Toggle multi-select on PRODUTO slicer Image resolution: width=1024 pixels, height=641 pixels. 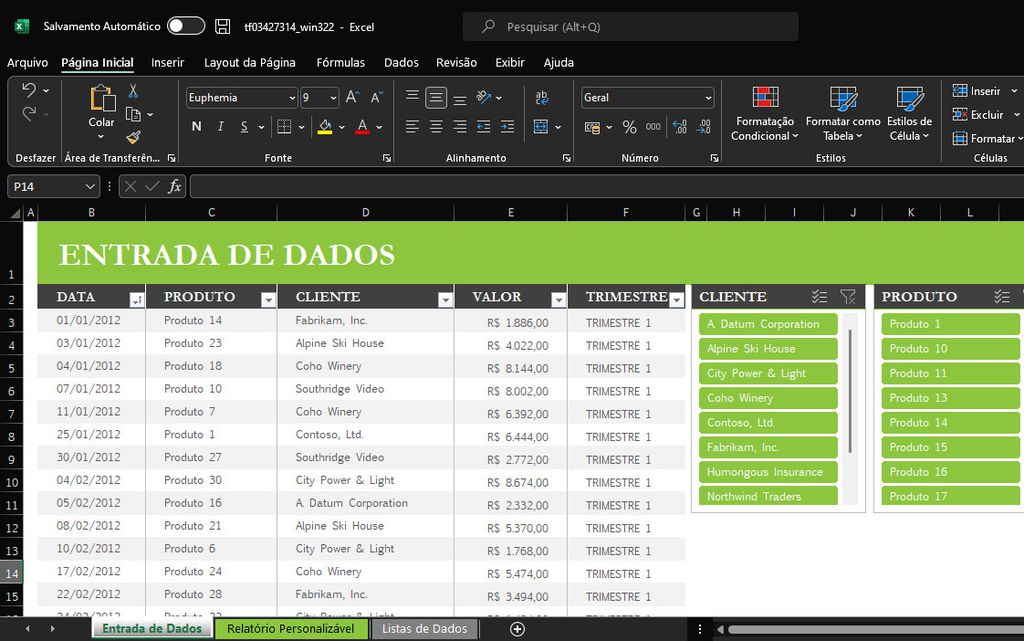[x=1002, y=297]
